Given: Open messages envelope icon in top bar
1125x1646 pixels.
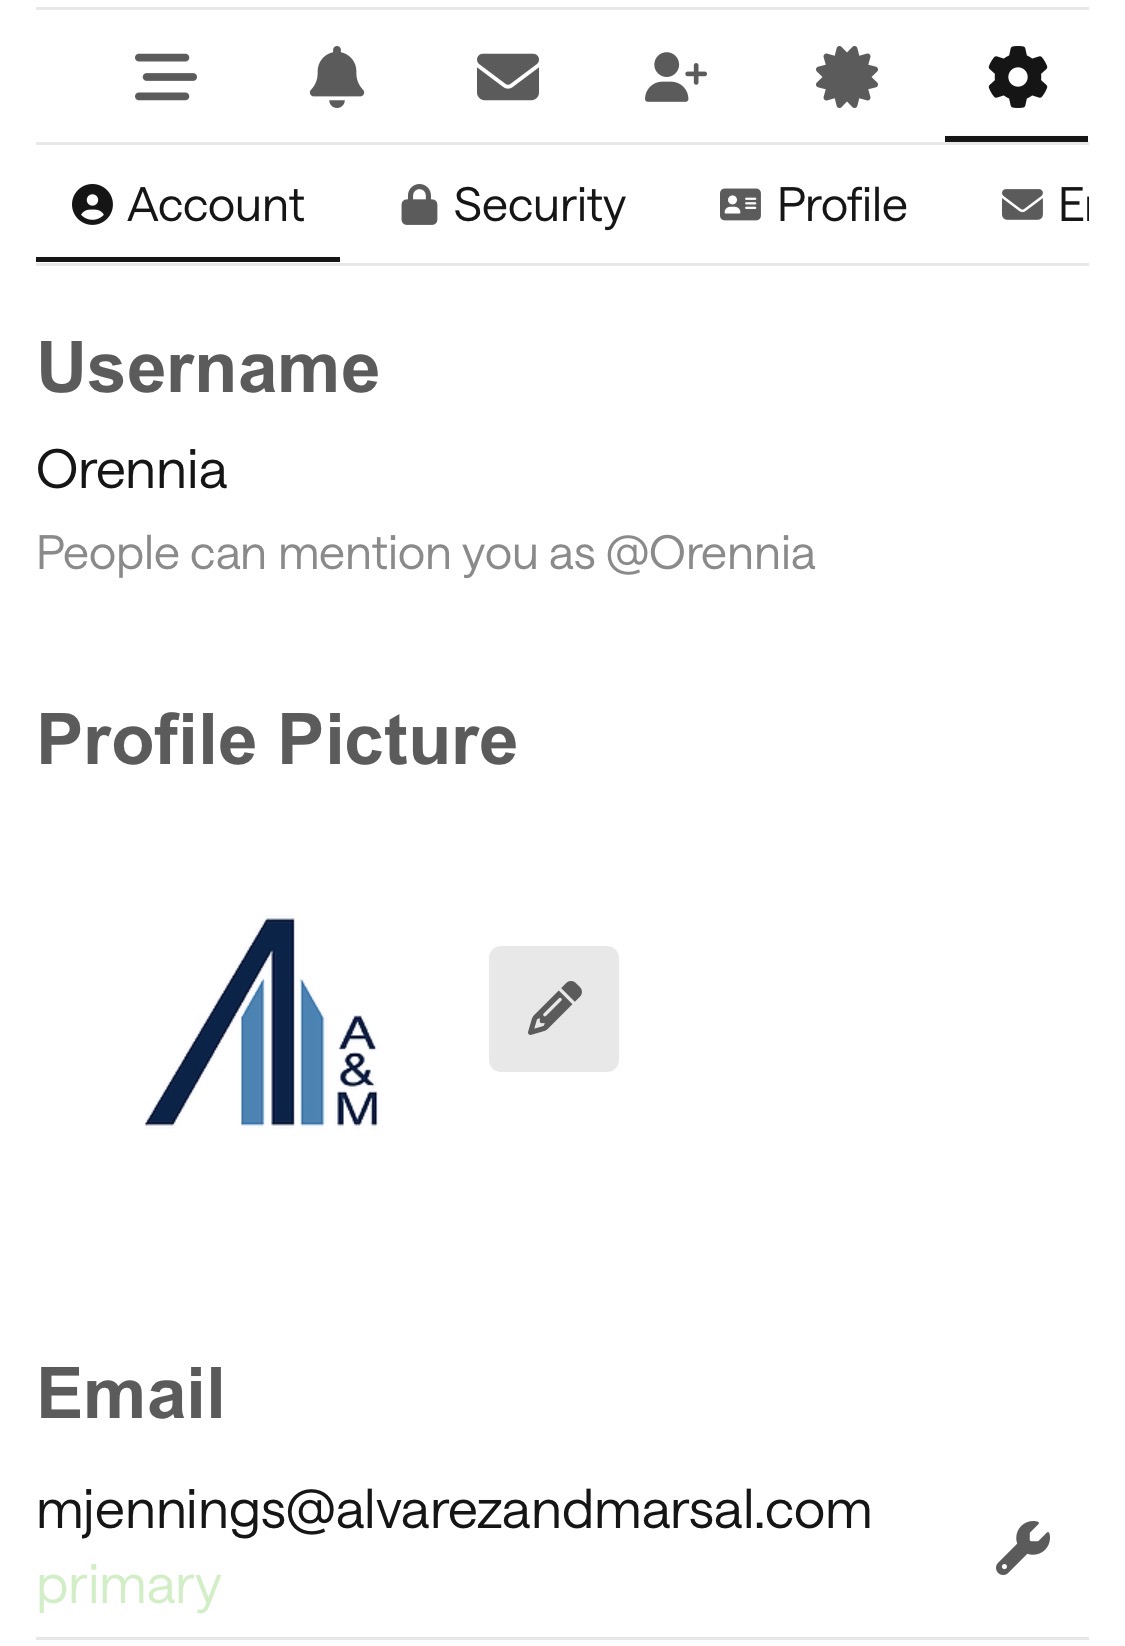Looking at the screenshot, I should click(x=508, y=77).
